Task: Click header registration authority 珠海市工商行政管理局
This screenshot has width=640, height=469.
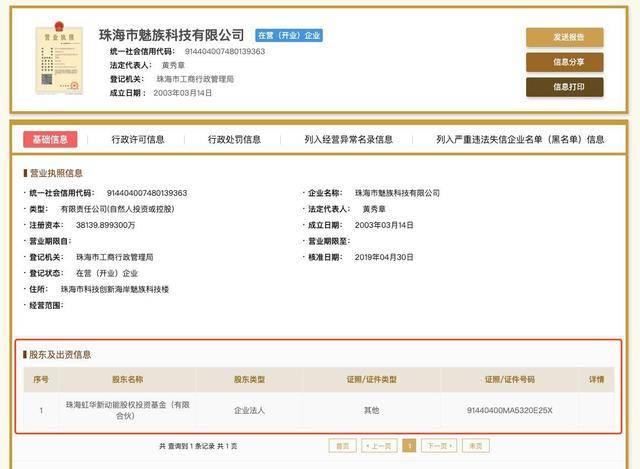Action: click(x=195, y=79)
